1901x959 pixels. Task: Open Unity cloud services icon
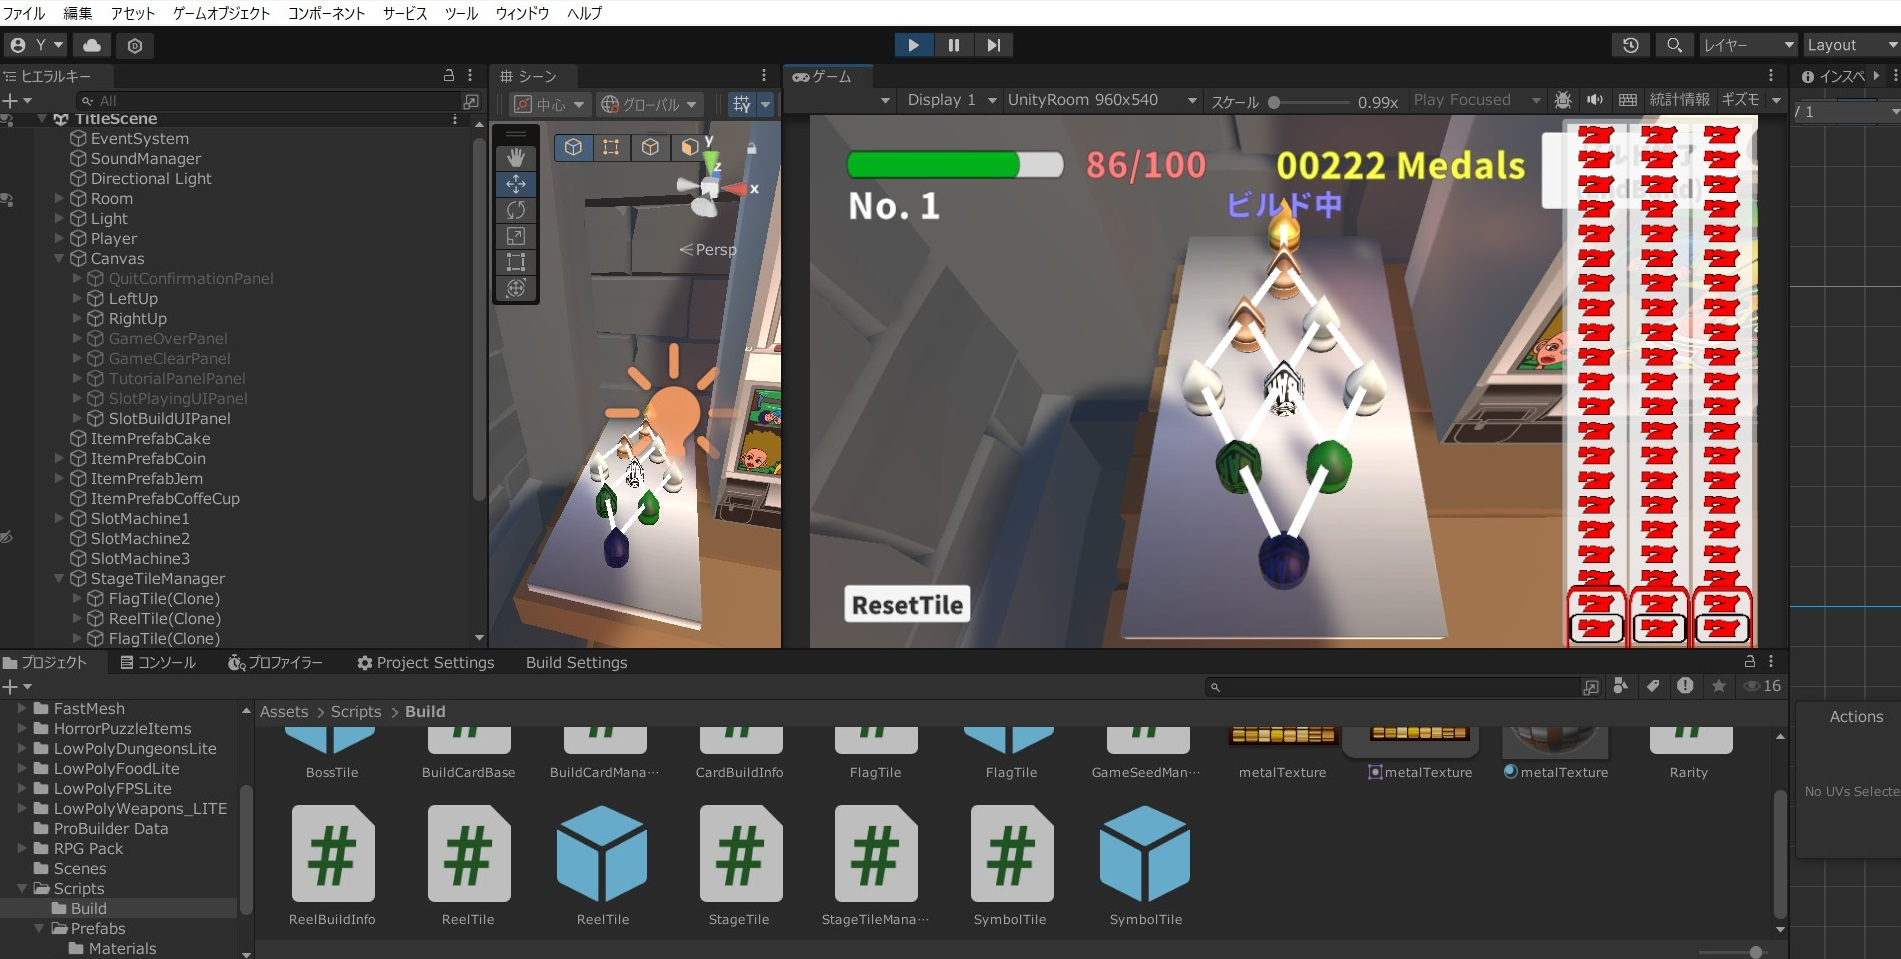click(x=92, y=45)
